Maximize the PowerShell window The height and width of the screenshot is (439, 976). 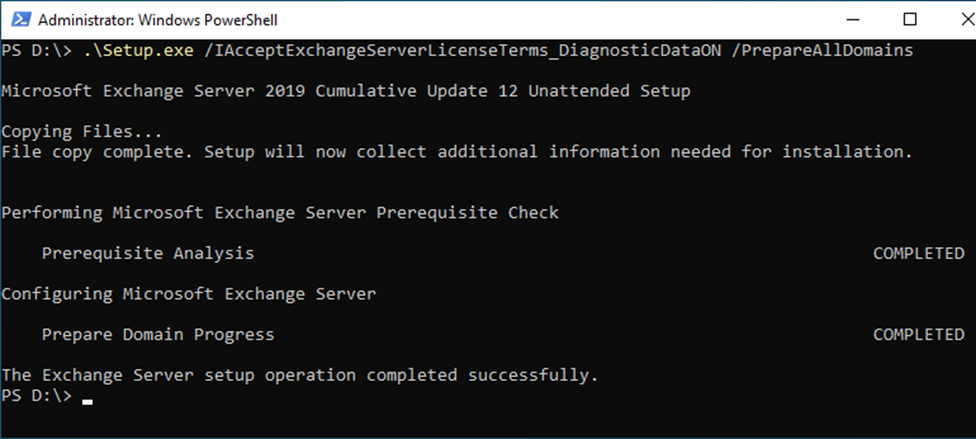click(x=909, y=20)
